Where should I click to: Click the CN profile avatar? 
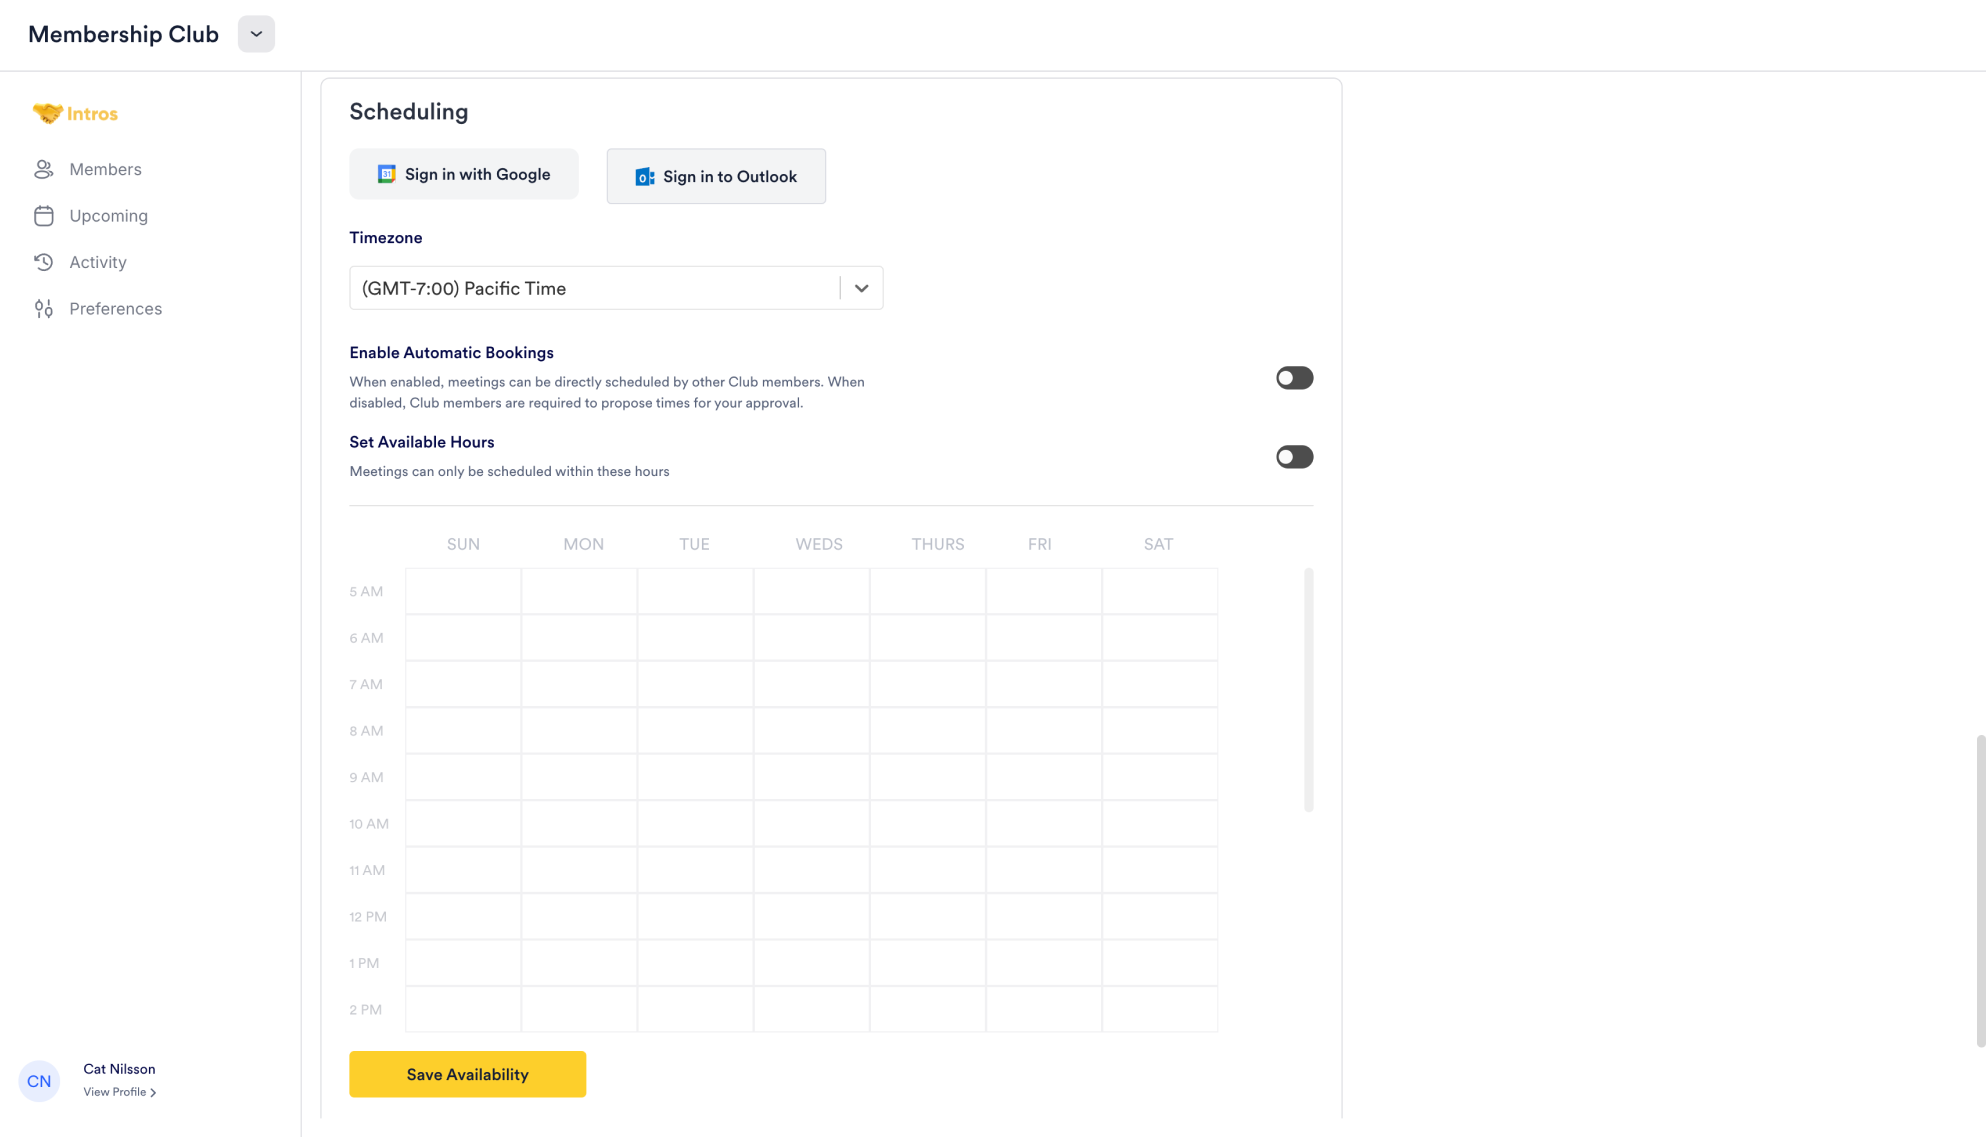click(39, 1081)
